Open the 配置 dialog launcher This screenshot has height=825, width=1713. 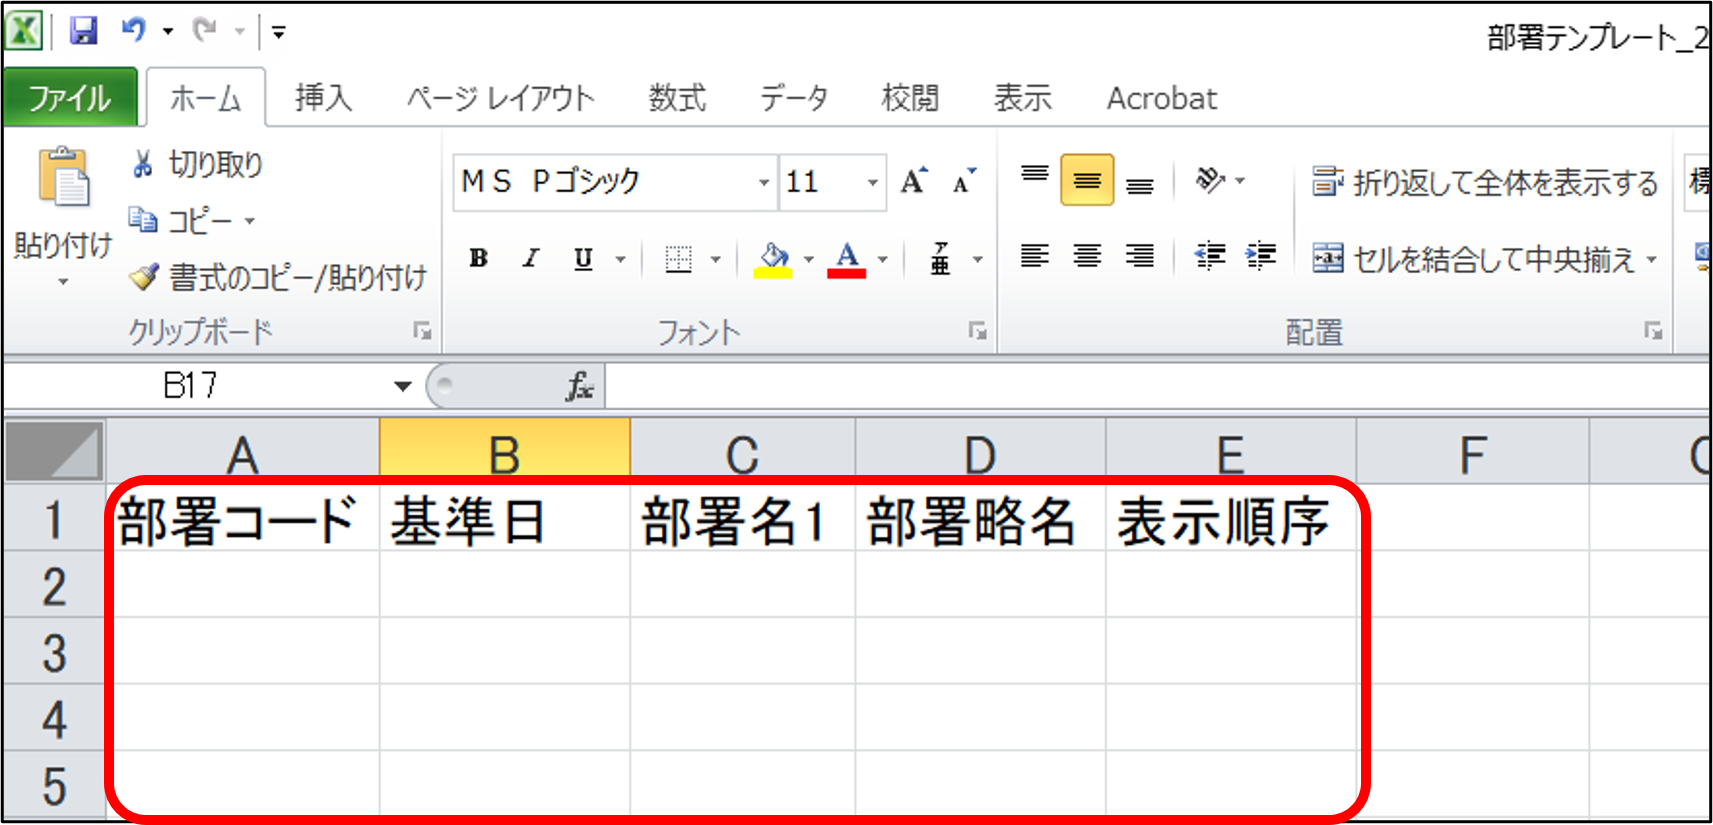click(1653, 331)
